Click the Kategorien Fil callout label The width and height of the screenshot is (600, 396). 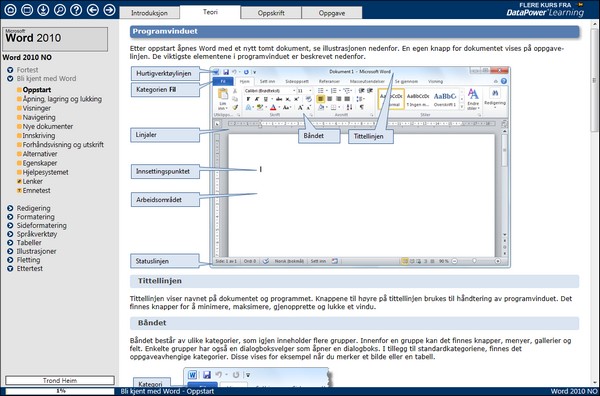(165, 90)
